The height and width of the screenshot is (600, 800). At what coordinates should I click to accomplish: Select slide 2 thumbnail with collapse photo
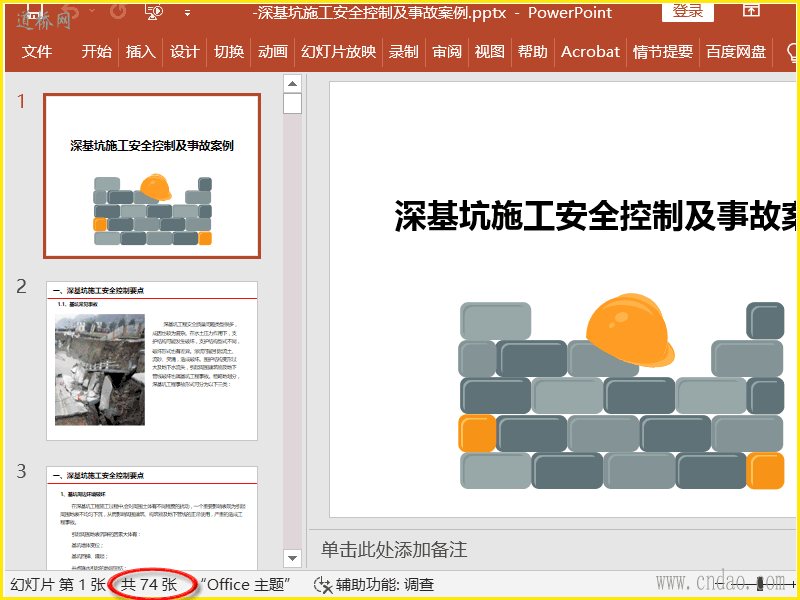152,361
